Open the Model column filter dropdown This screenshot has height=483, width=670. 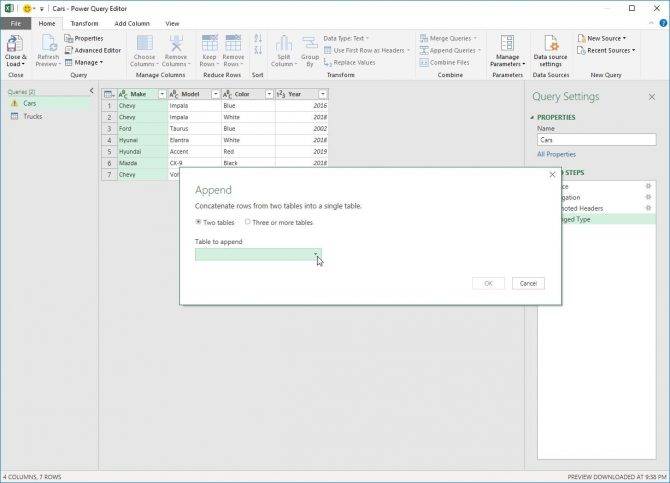coord(216,94)
